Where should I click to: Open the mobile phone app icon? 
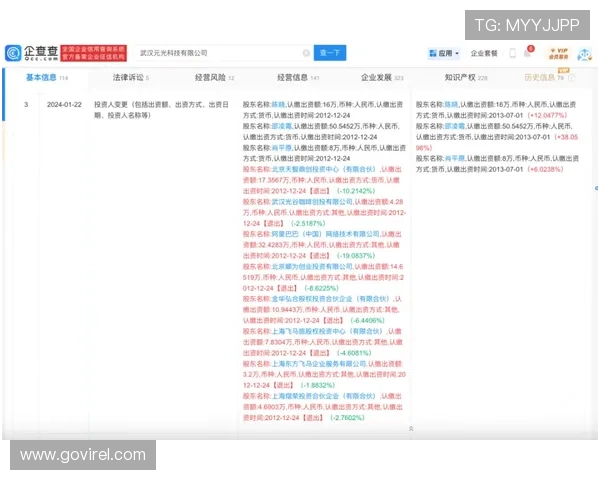tap(512, 53)
